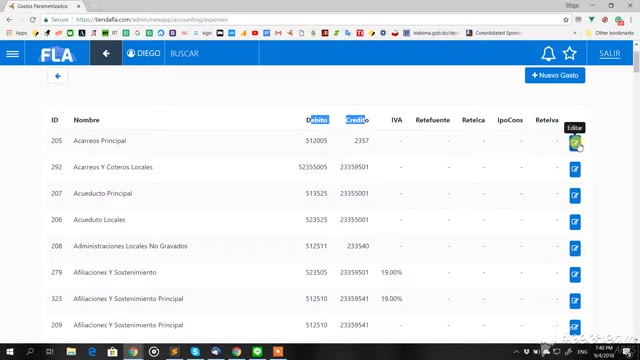Open the inabima.gob.do bookmark
Screen dimensions: 640x360
(x=431, y=33)
